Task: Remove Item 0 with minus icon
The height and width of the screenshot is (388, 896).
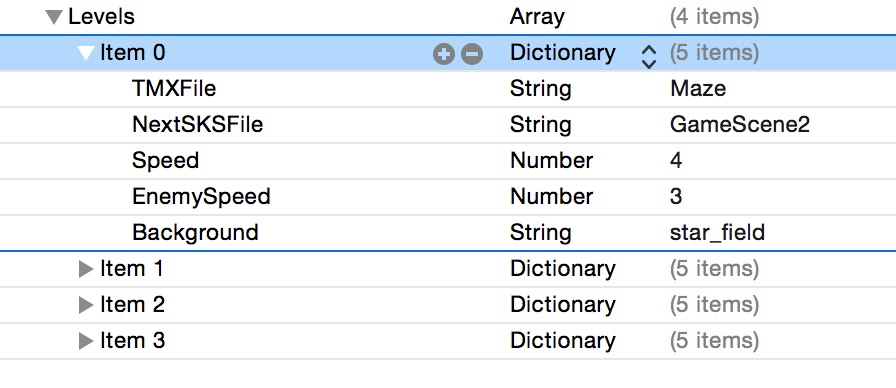Action: 472,54
